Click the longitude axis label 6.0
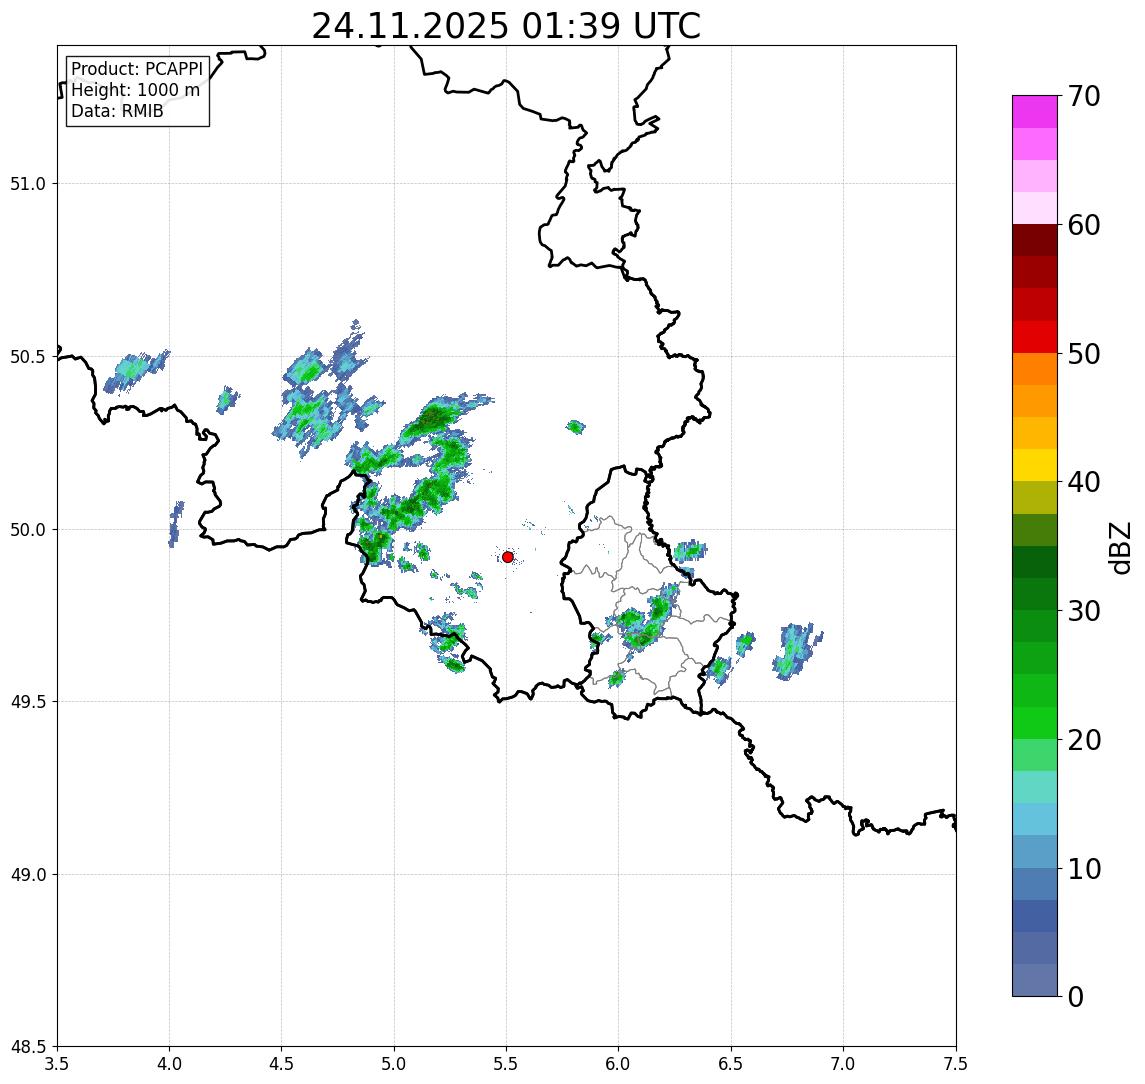Screen dimensions: 1145x1084 tap(619, 1064)
